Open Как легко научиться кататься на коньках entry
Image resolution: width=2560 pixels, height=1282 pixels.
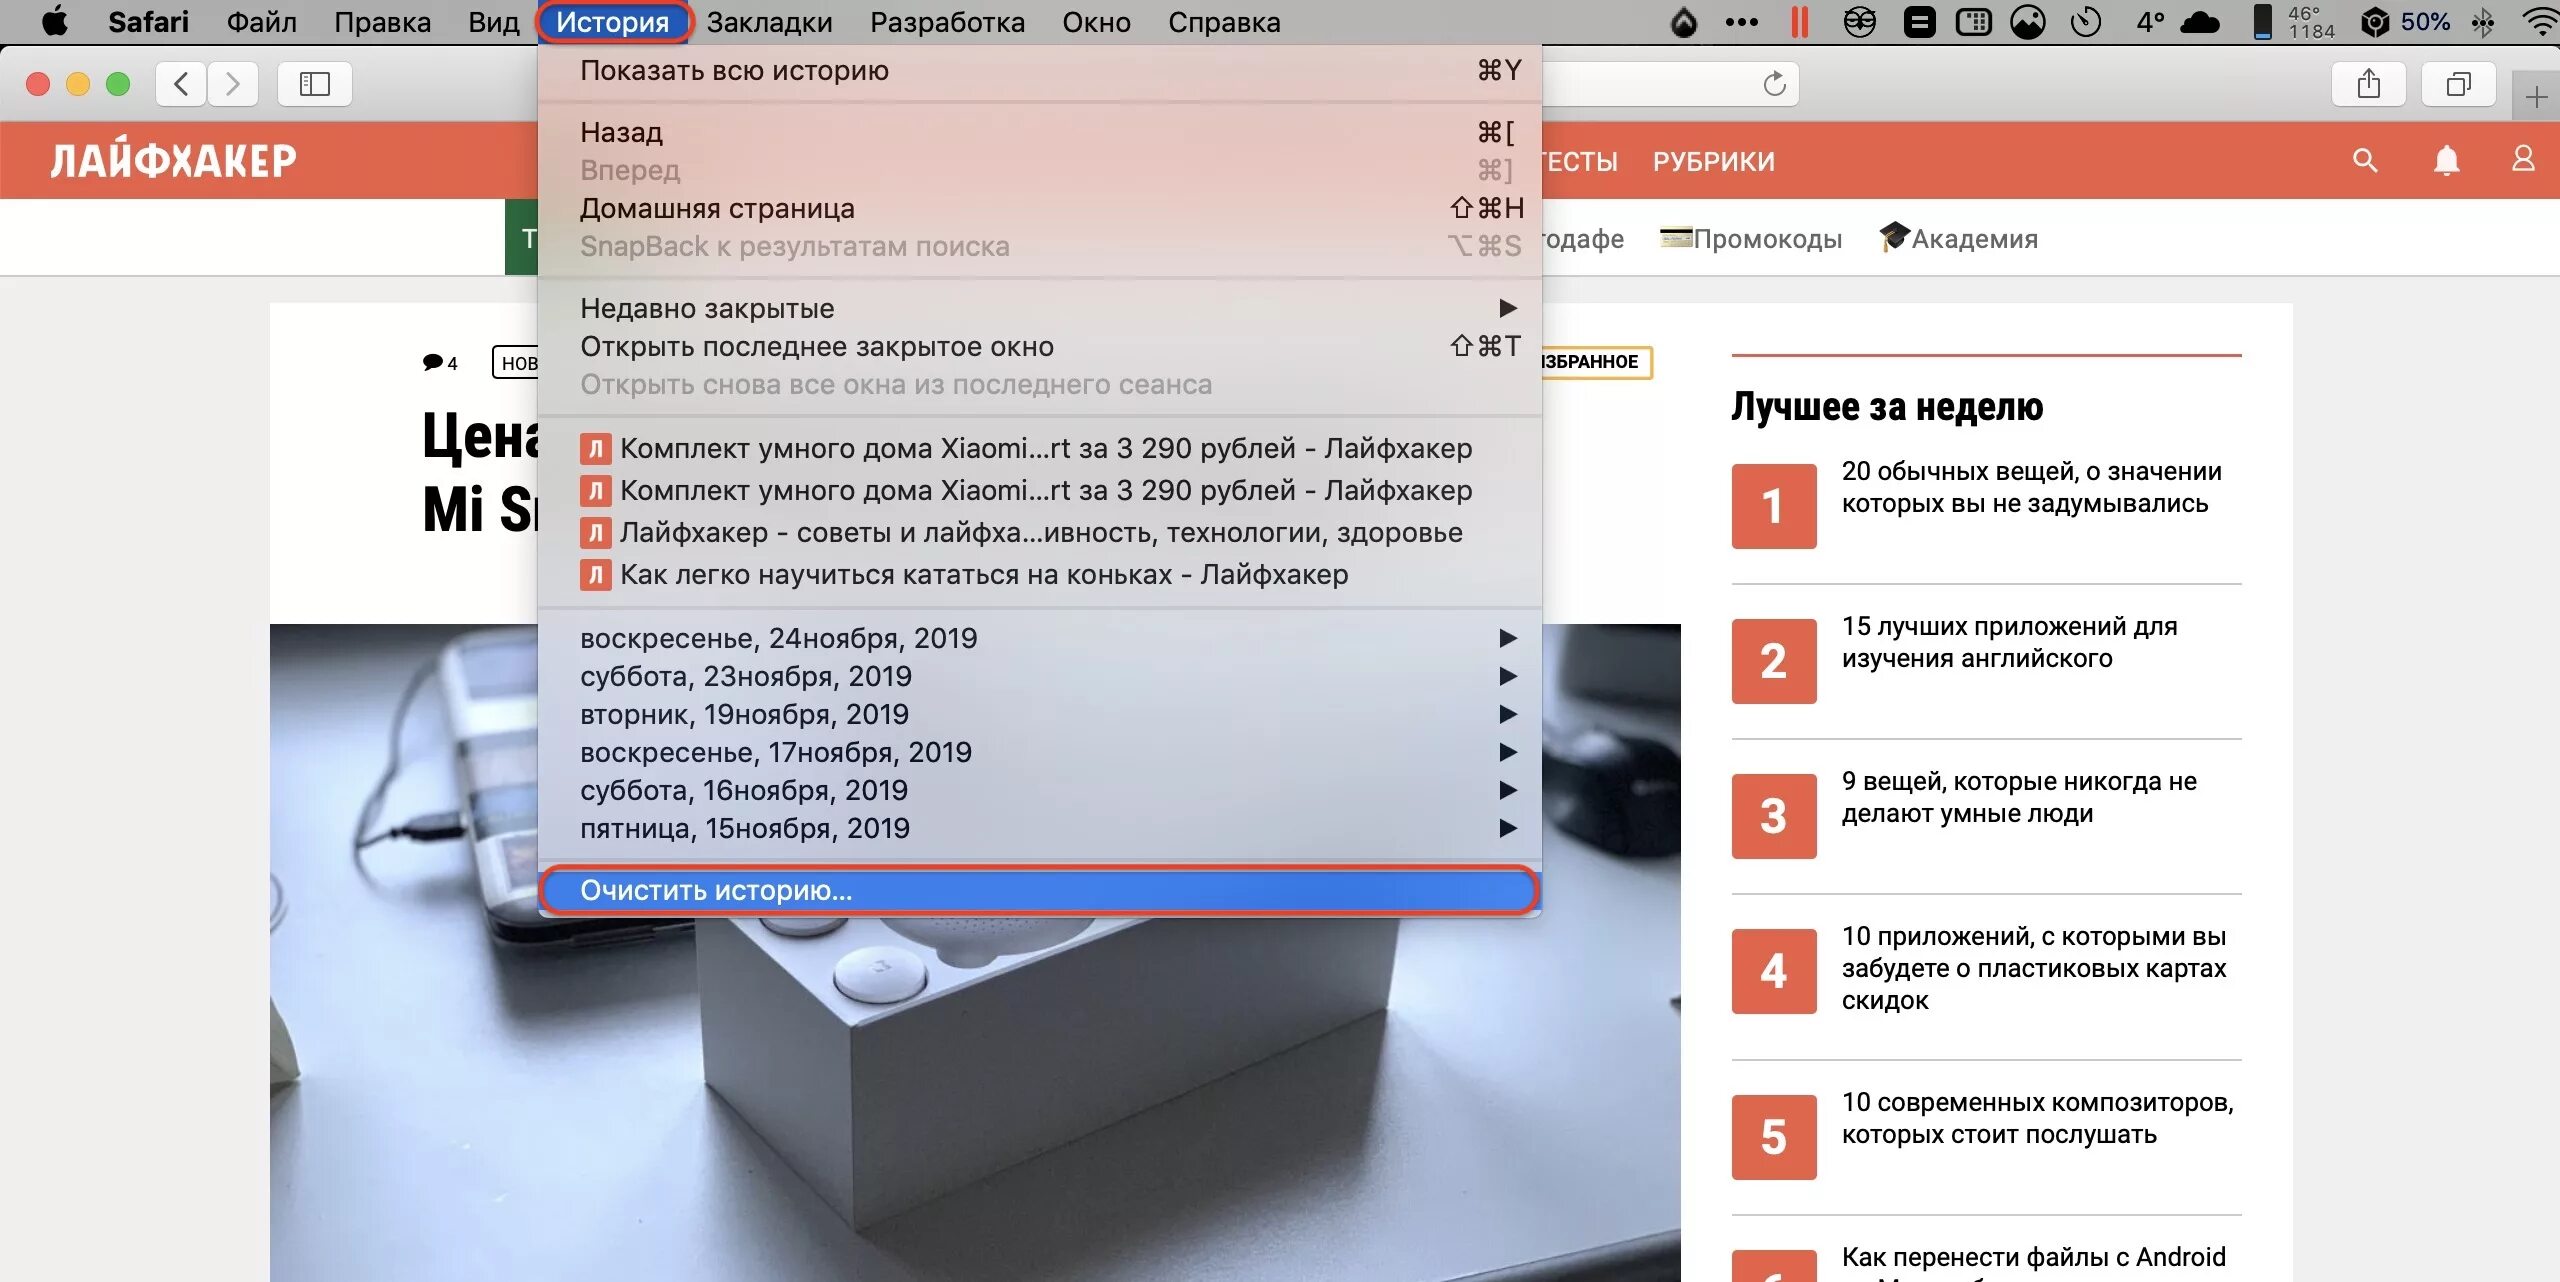point(1040,575)
